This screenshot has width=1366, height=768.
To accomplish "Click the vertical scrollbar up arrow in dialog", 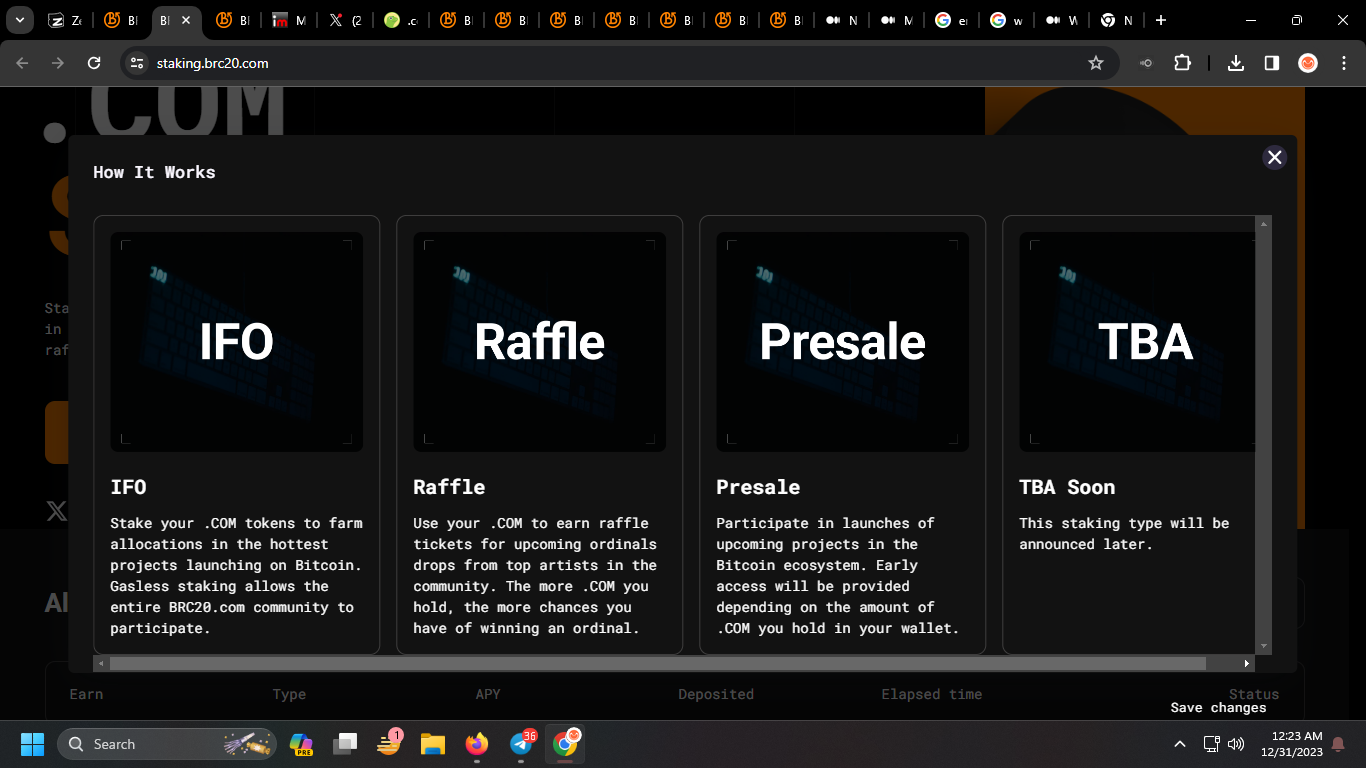I will pyautogui.click(x=1264, y=224).
